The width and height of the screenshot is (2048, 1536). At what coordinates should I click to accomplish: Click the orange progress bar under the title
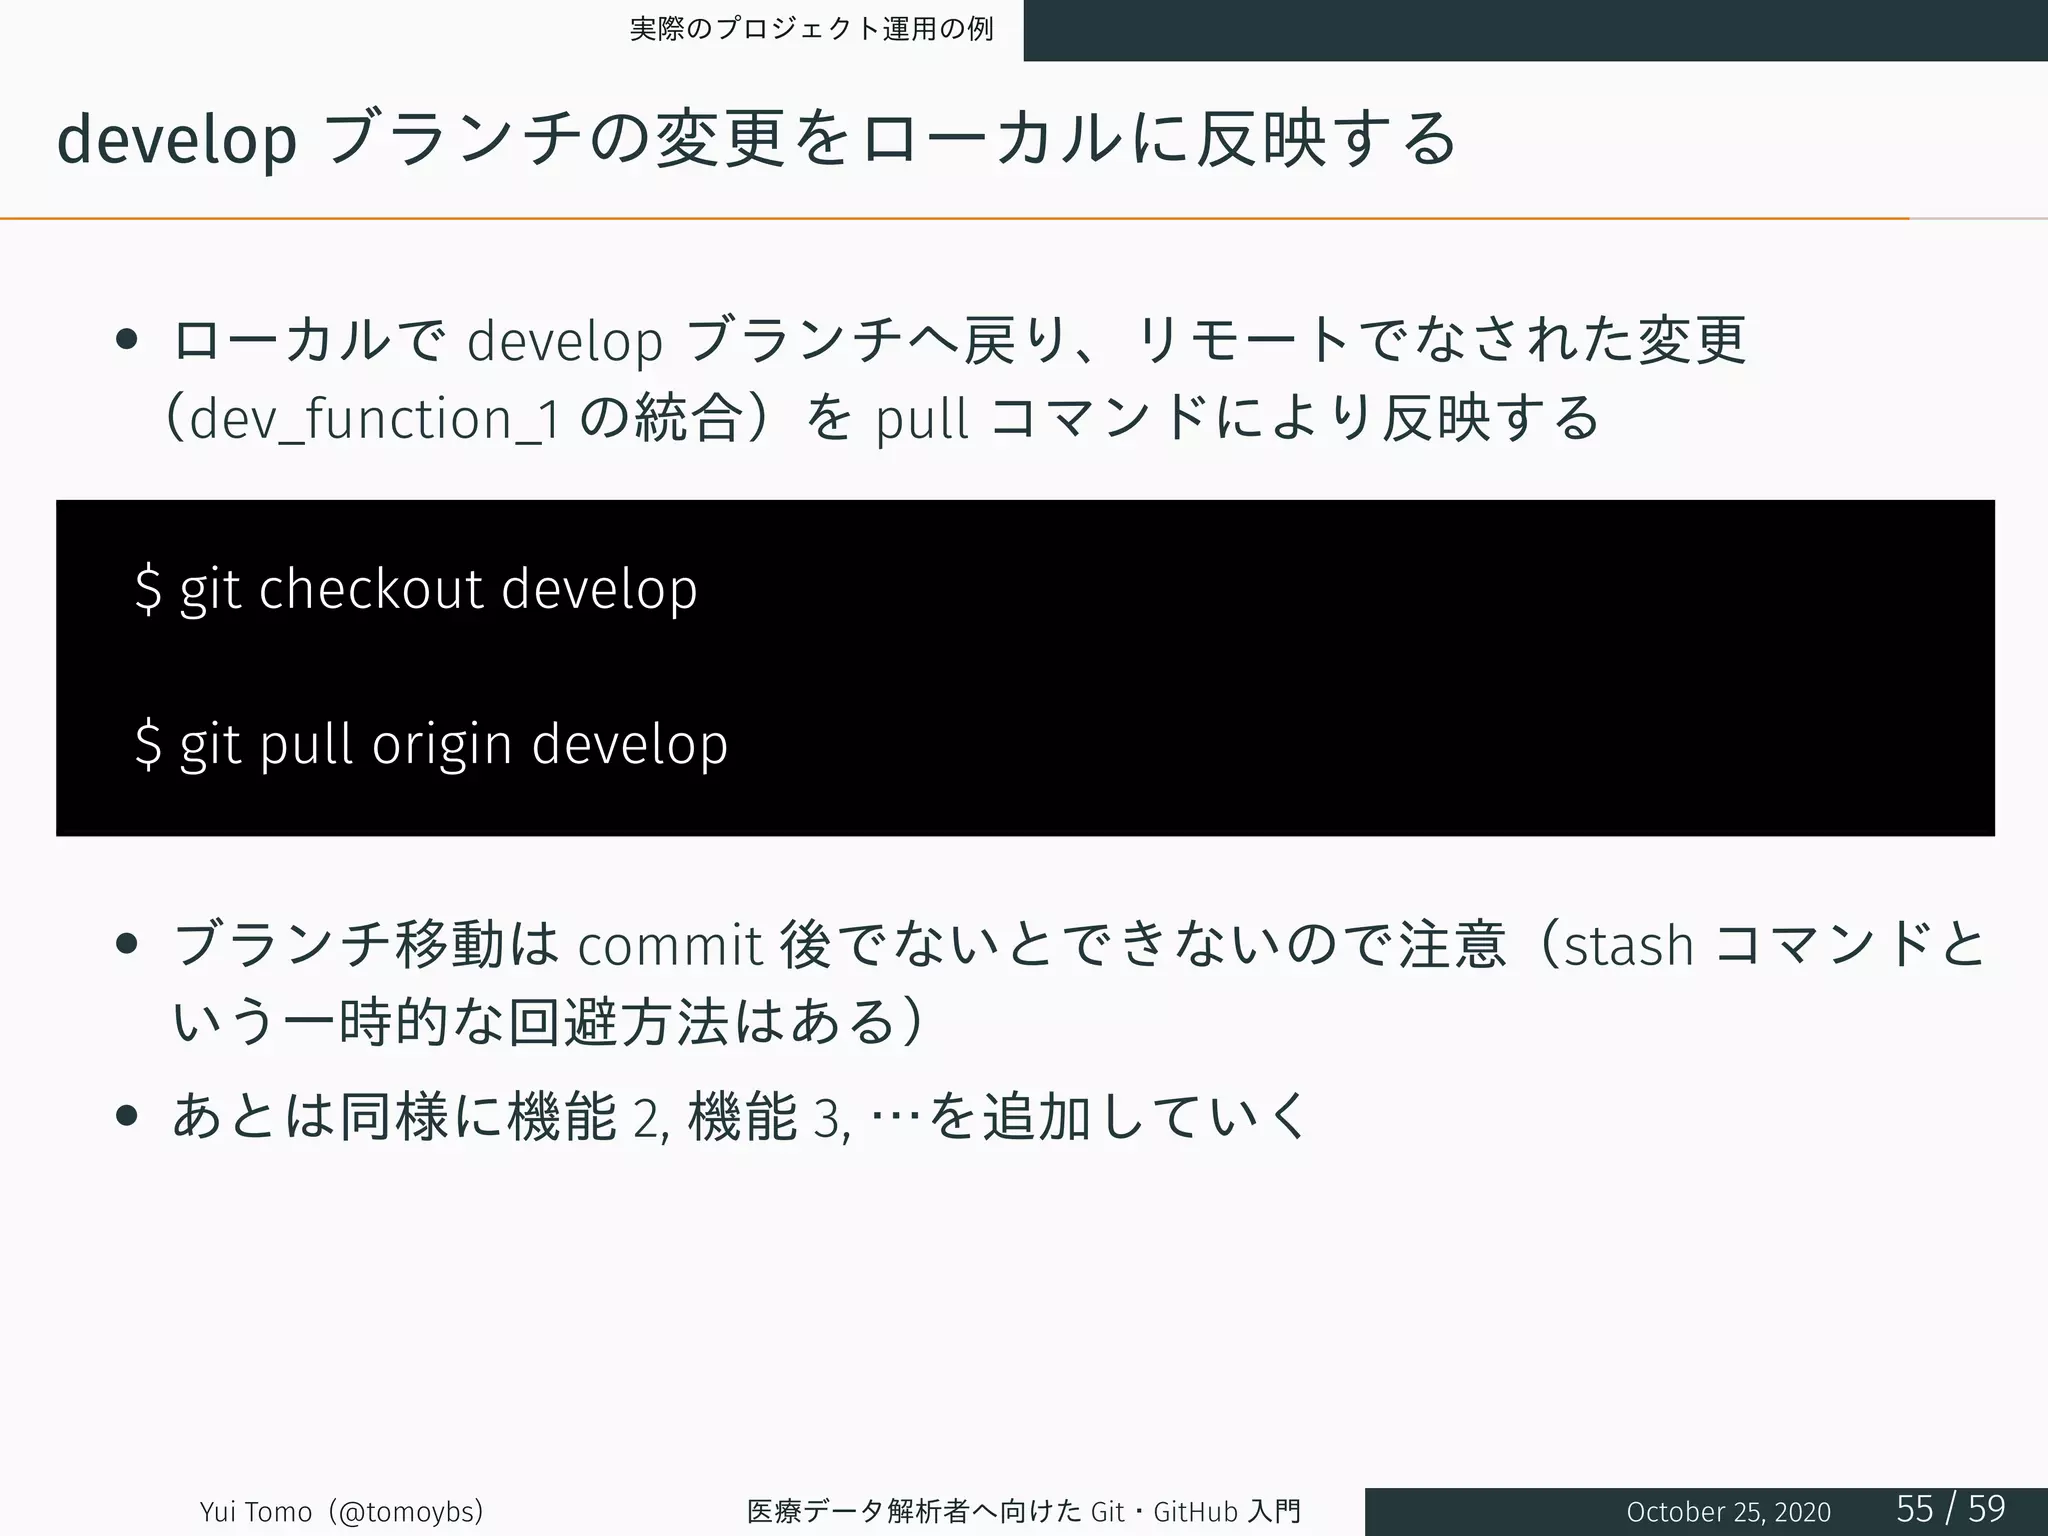pos(955,218)
